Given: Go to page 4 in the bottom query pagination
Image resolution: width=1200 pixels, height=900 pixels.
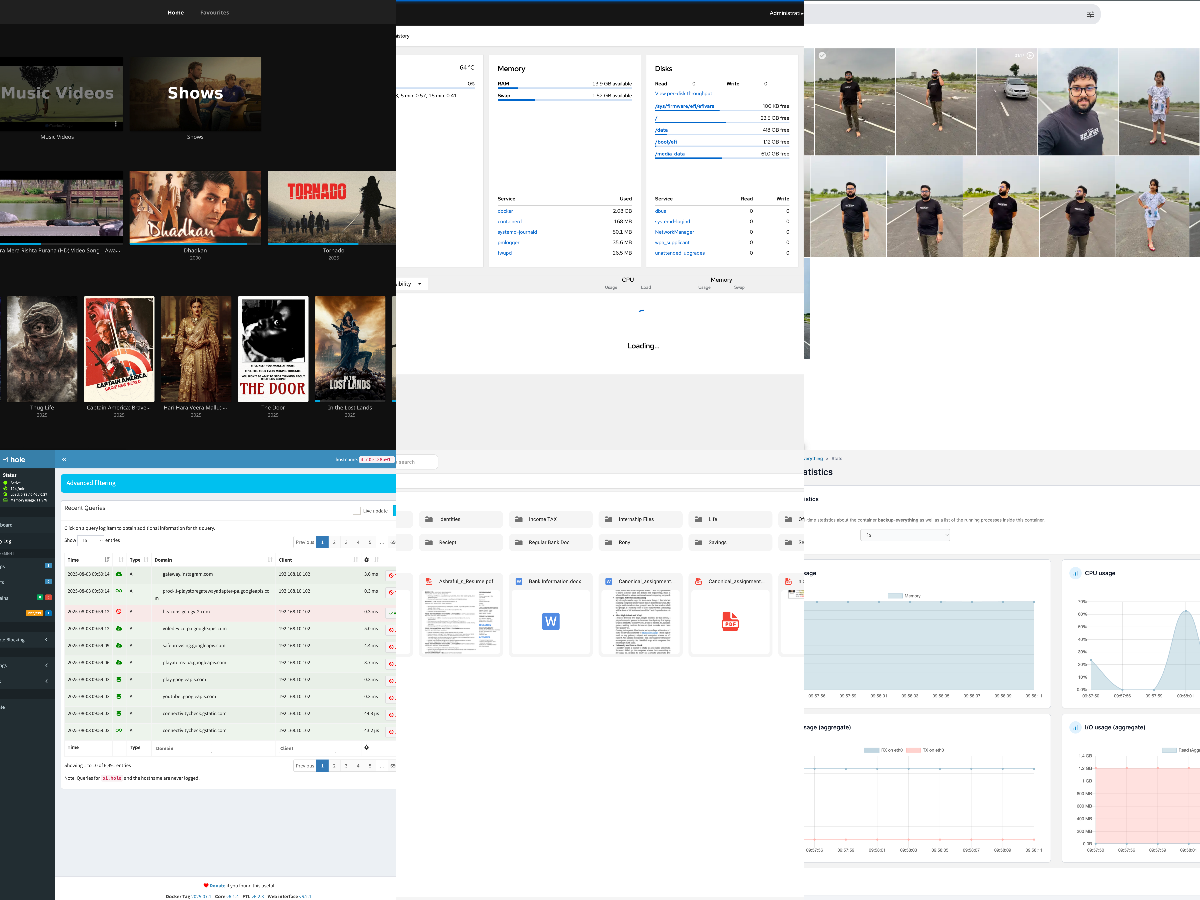Looking at the screenshot, I should (358, 765).
